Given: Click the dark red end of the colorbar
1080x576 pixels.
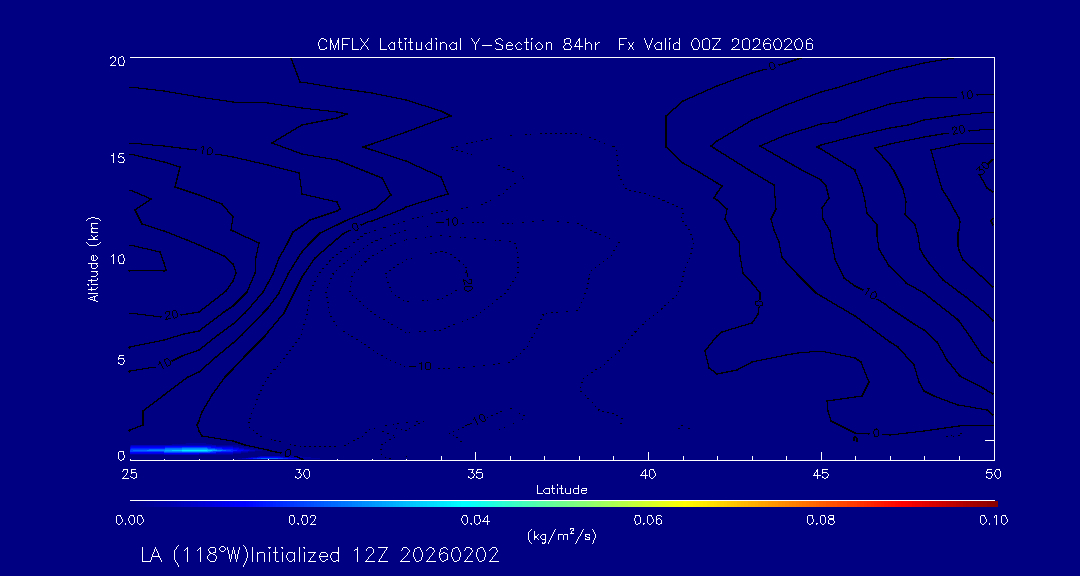Looking at the screenshot, I should (988, 504).
